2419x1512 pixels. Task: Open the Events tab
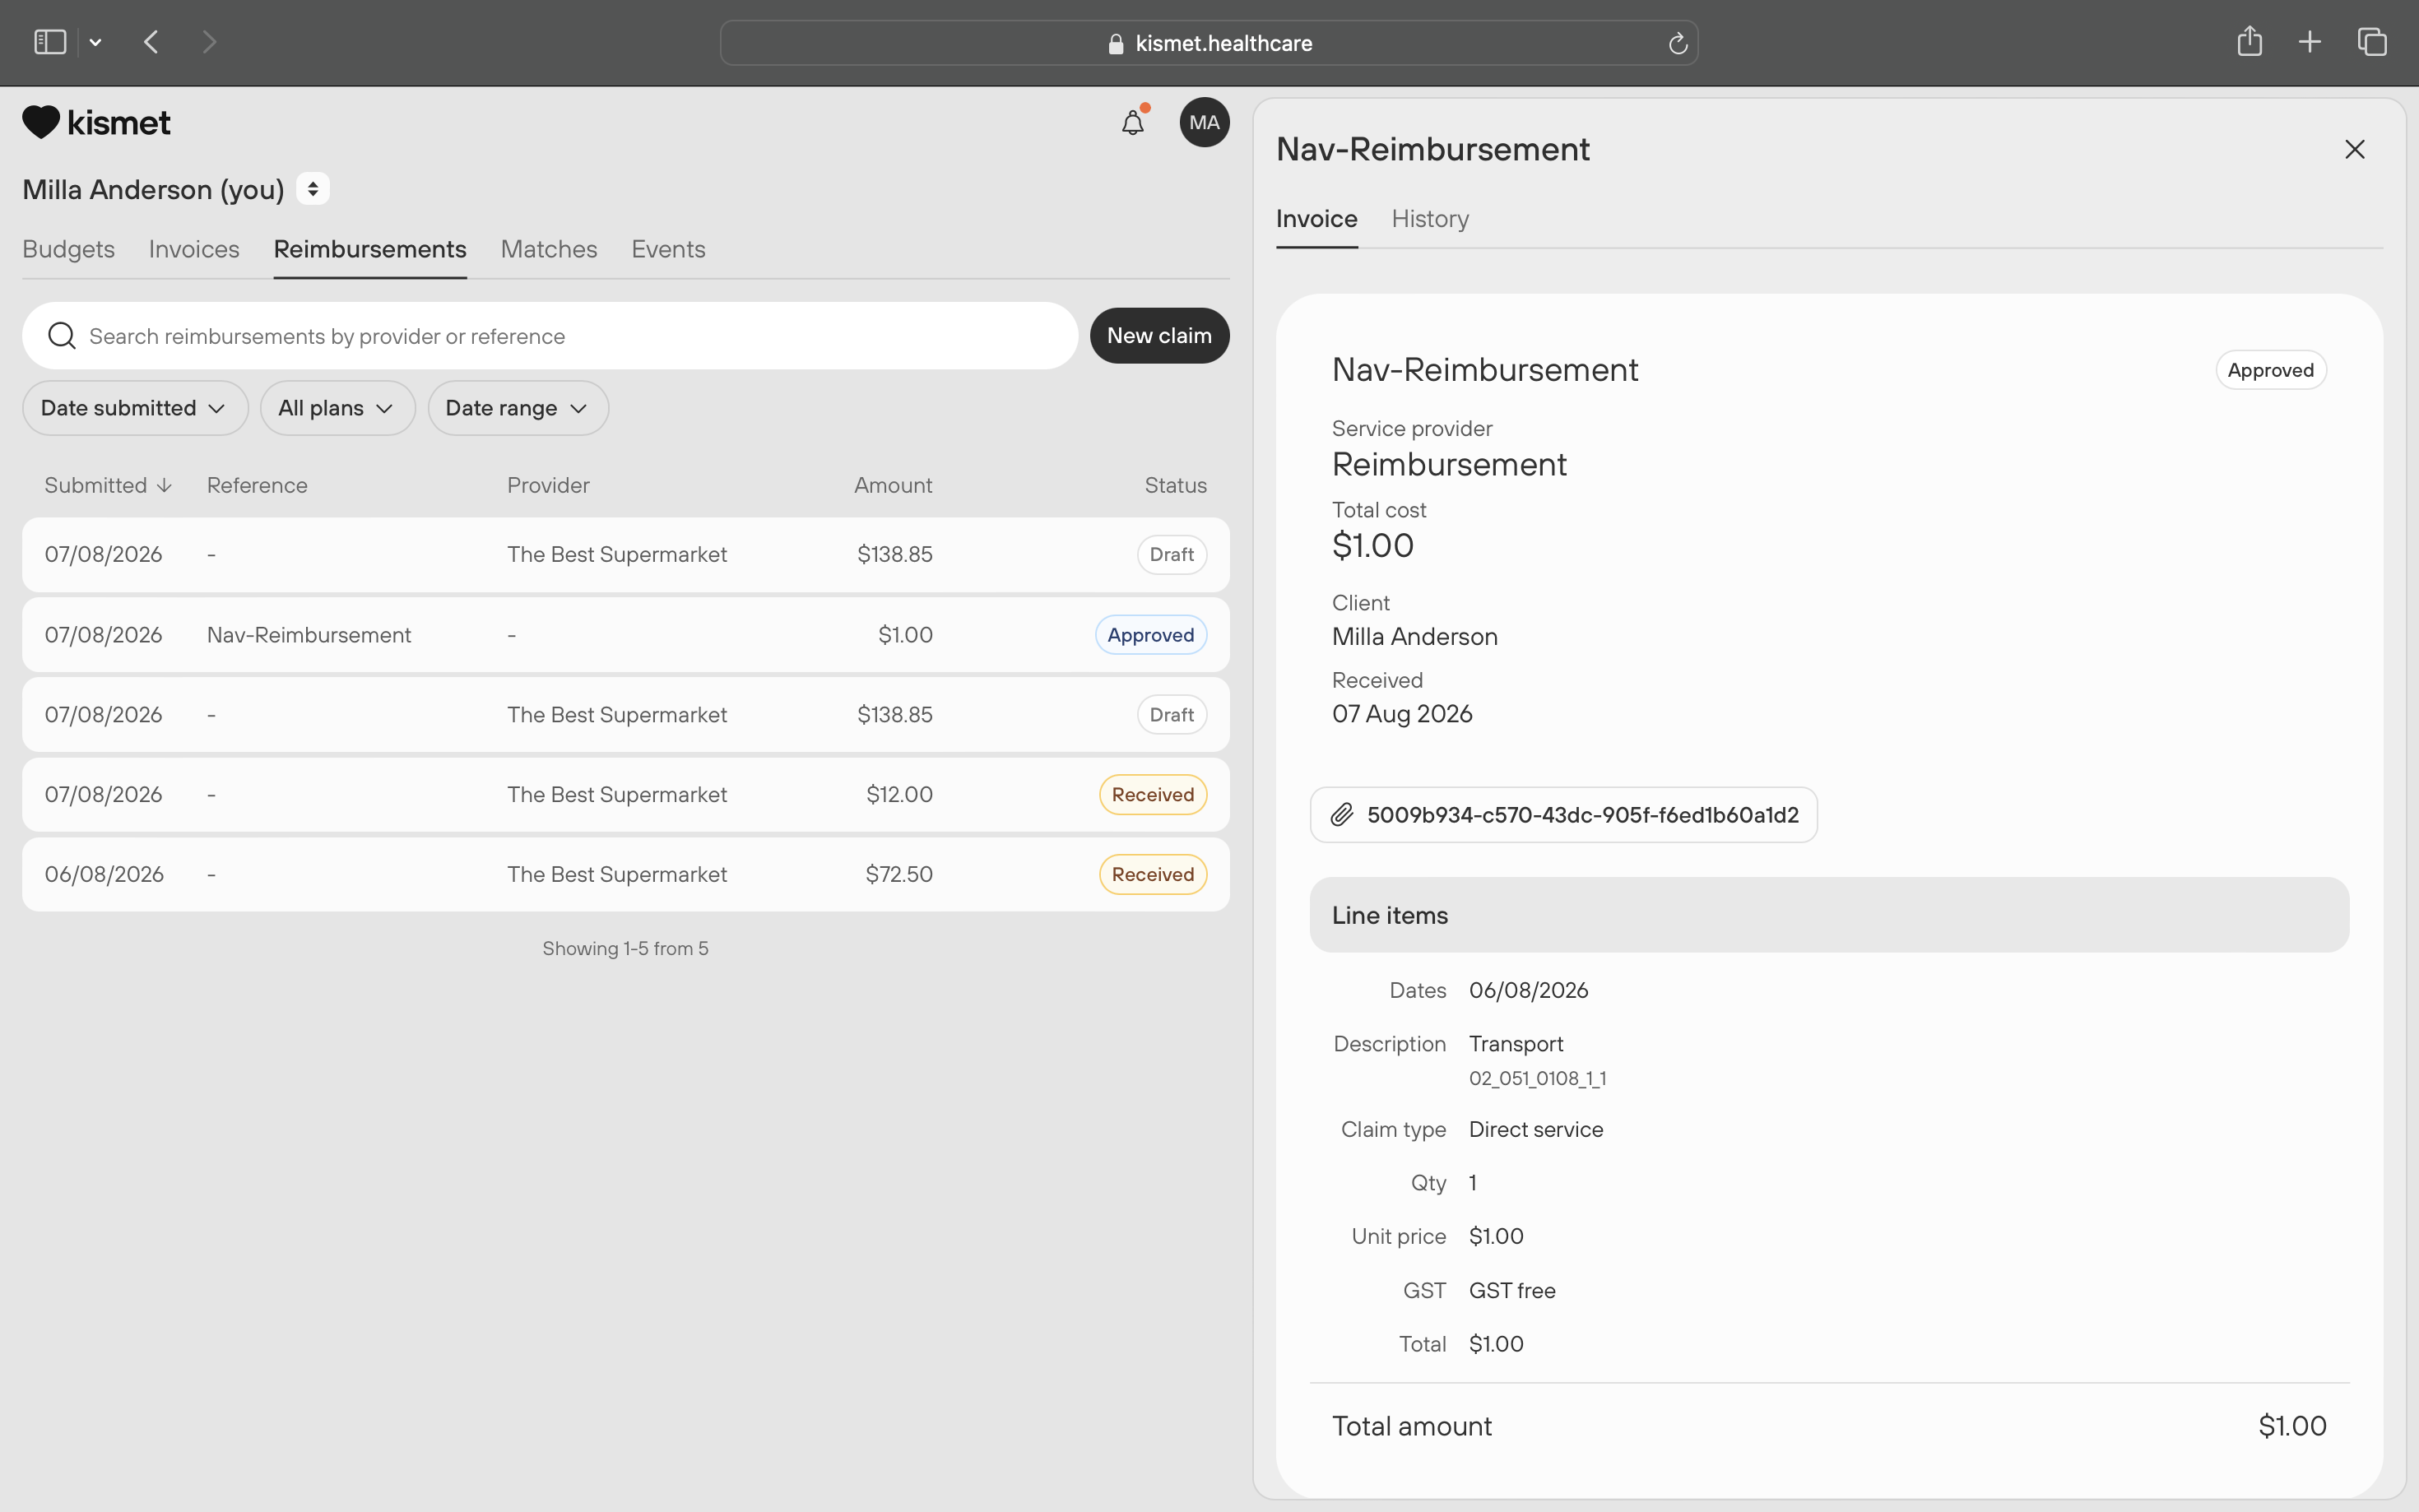point(668,249)
